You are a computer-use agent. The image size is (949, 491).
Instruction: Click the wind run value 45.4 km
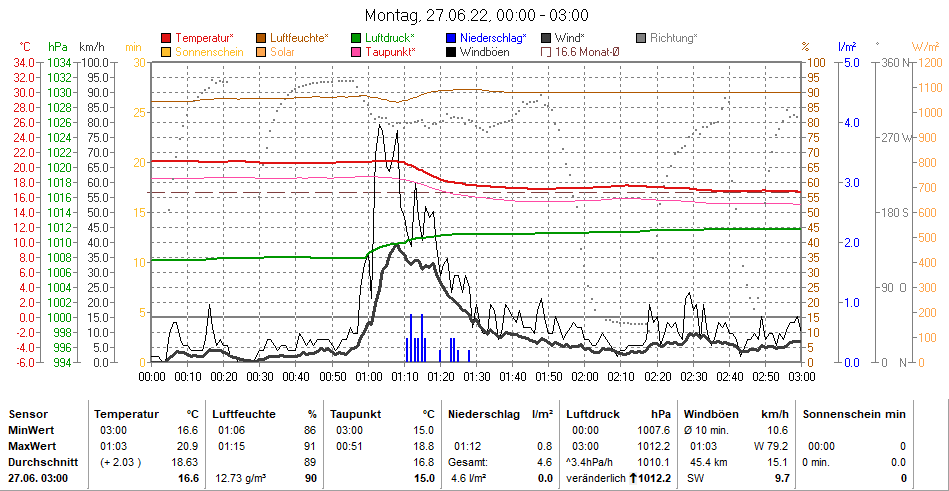coord(709,462)
